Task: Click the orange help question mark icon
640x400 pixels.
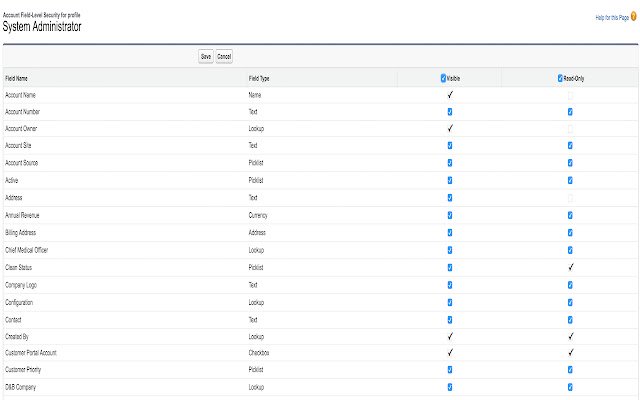Action: (x=633, y=16)
